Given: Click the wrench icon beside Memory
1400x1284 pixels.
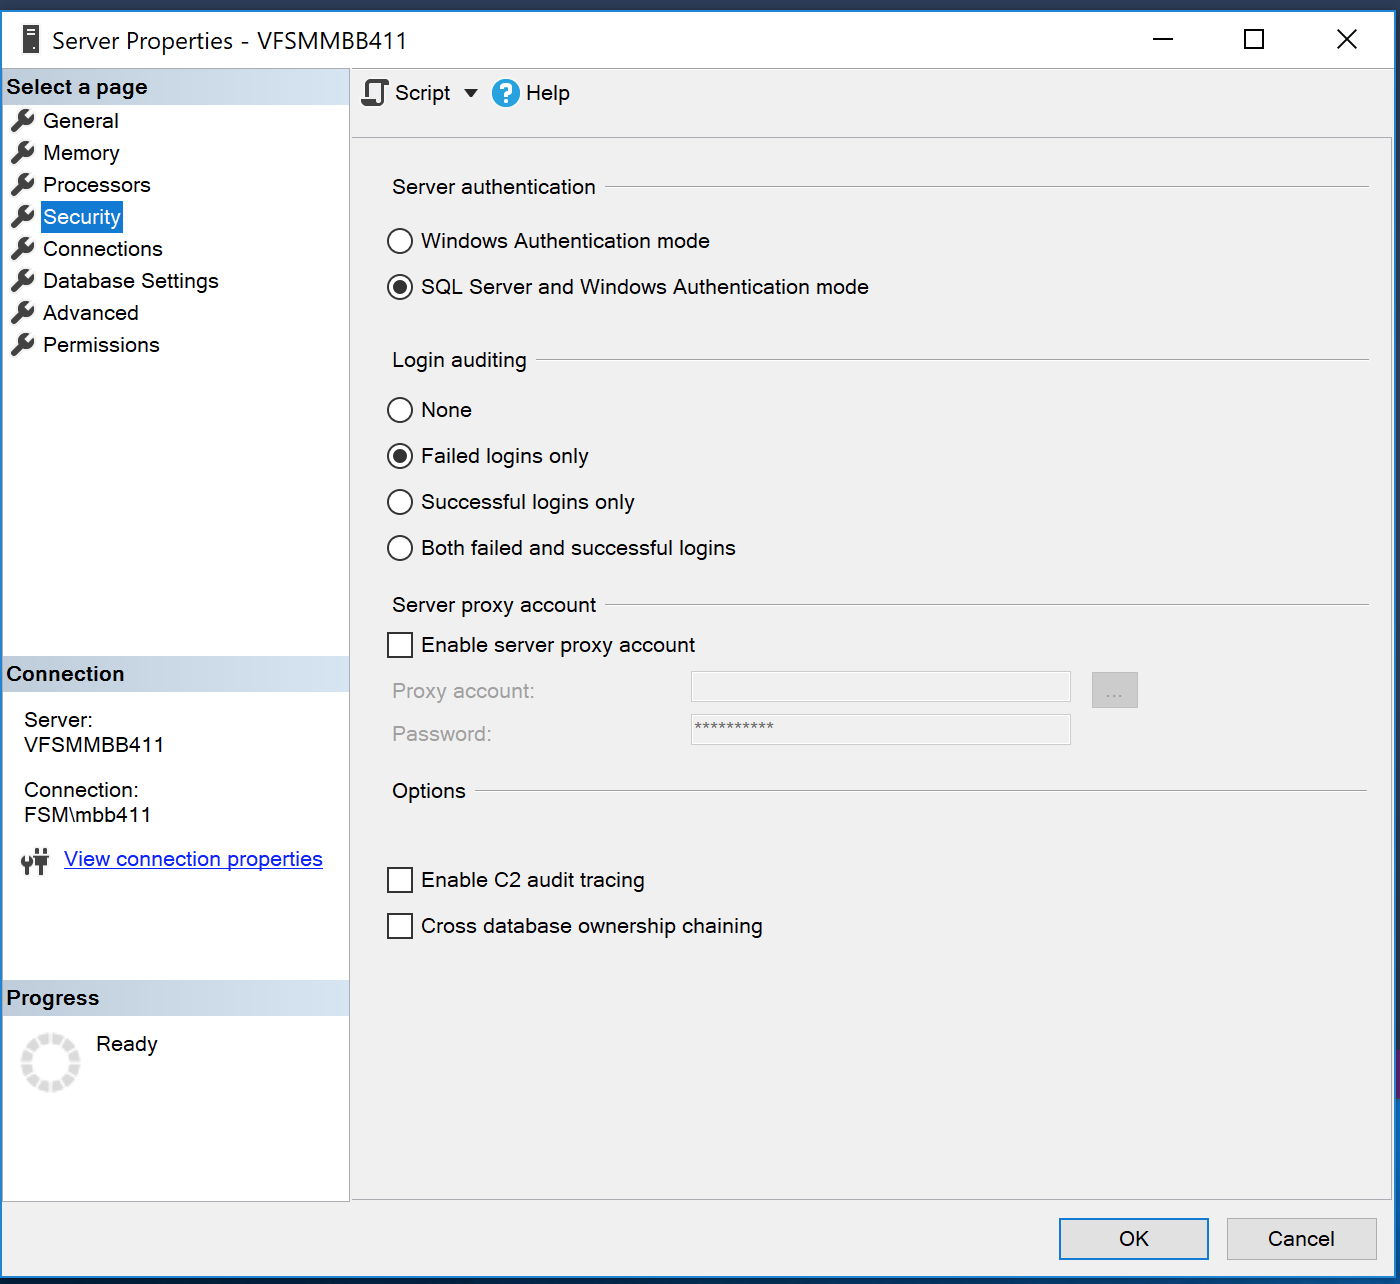Looking at the screenshot, I should pyautogui.click(x=23, y=153).
